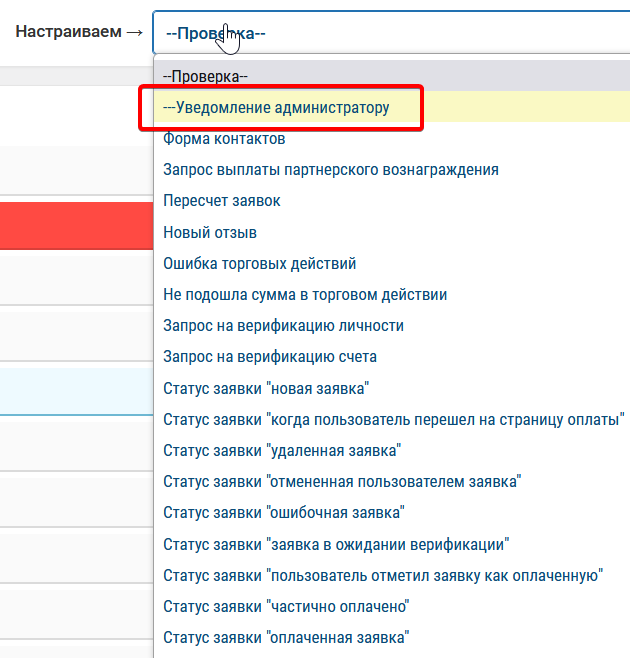630x658 pixels.
Task: Select «Пересчет заявок» list item
Action: (222, 201)
